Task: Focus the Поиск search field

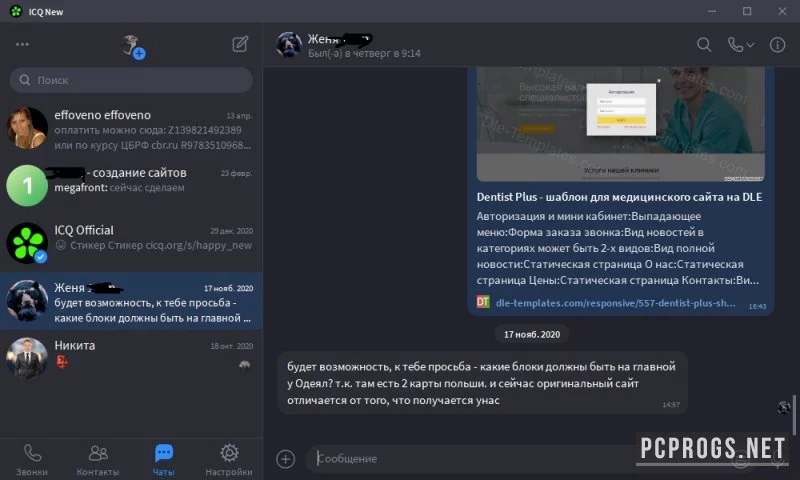Action: click(131, 80)
